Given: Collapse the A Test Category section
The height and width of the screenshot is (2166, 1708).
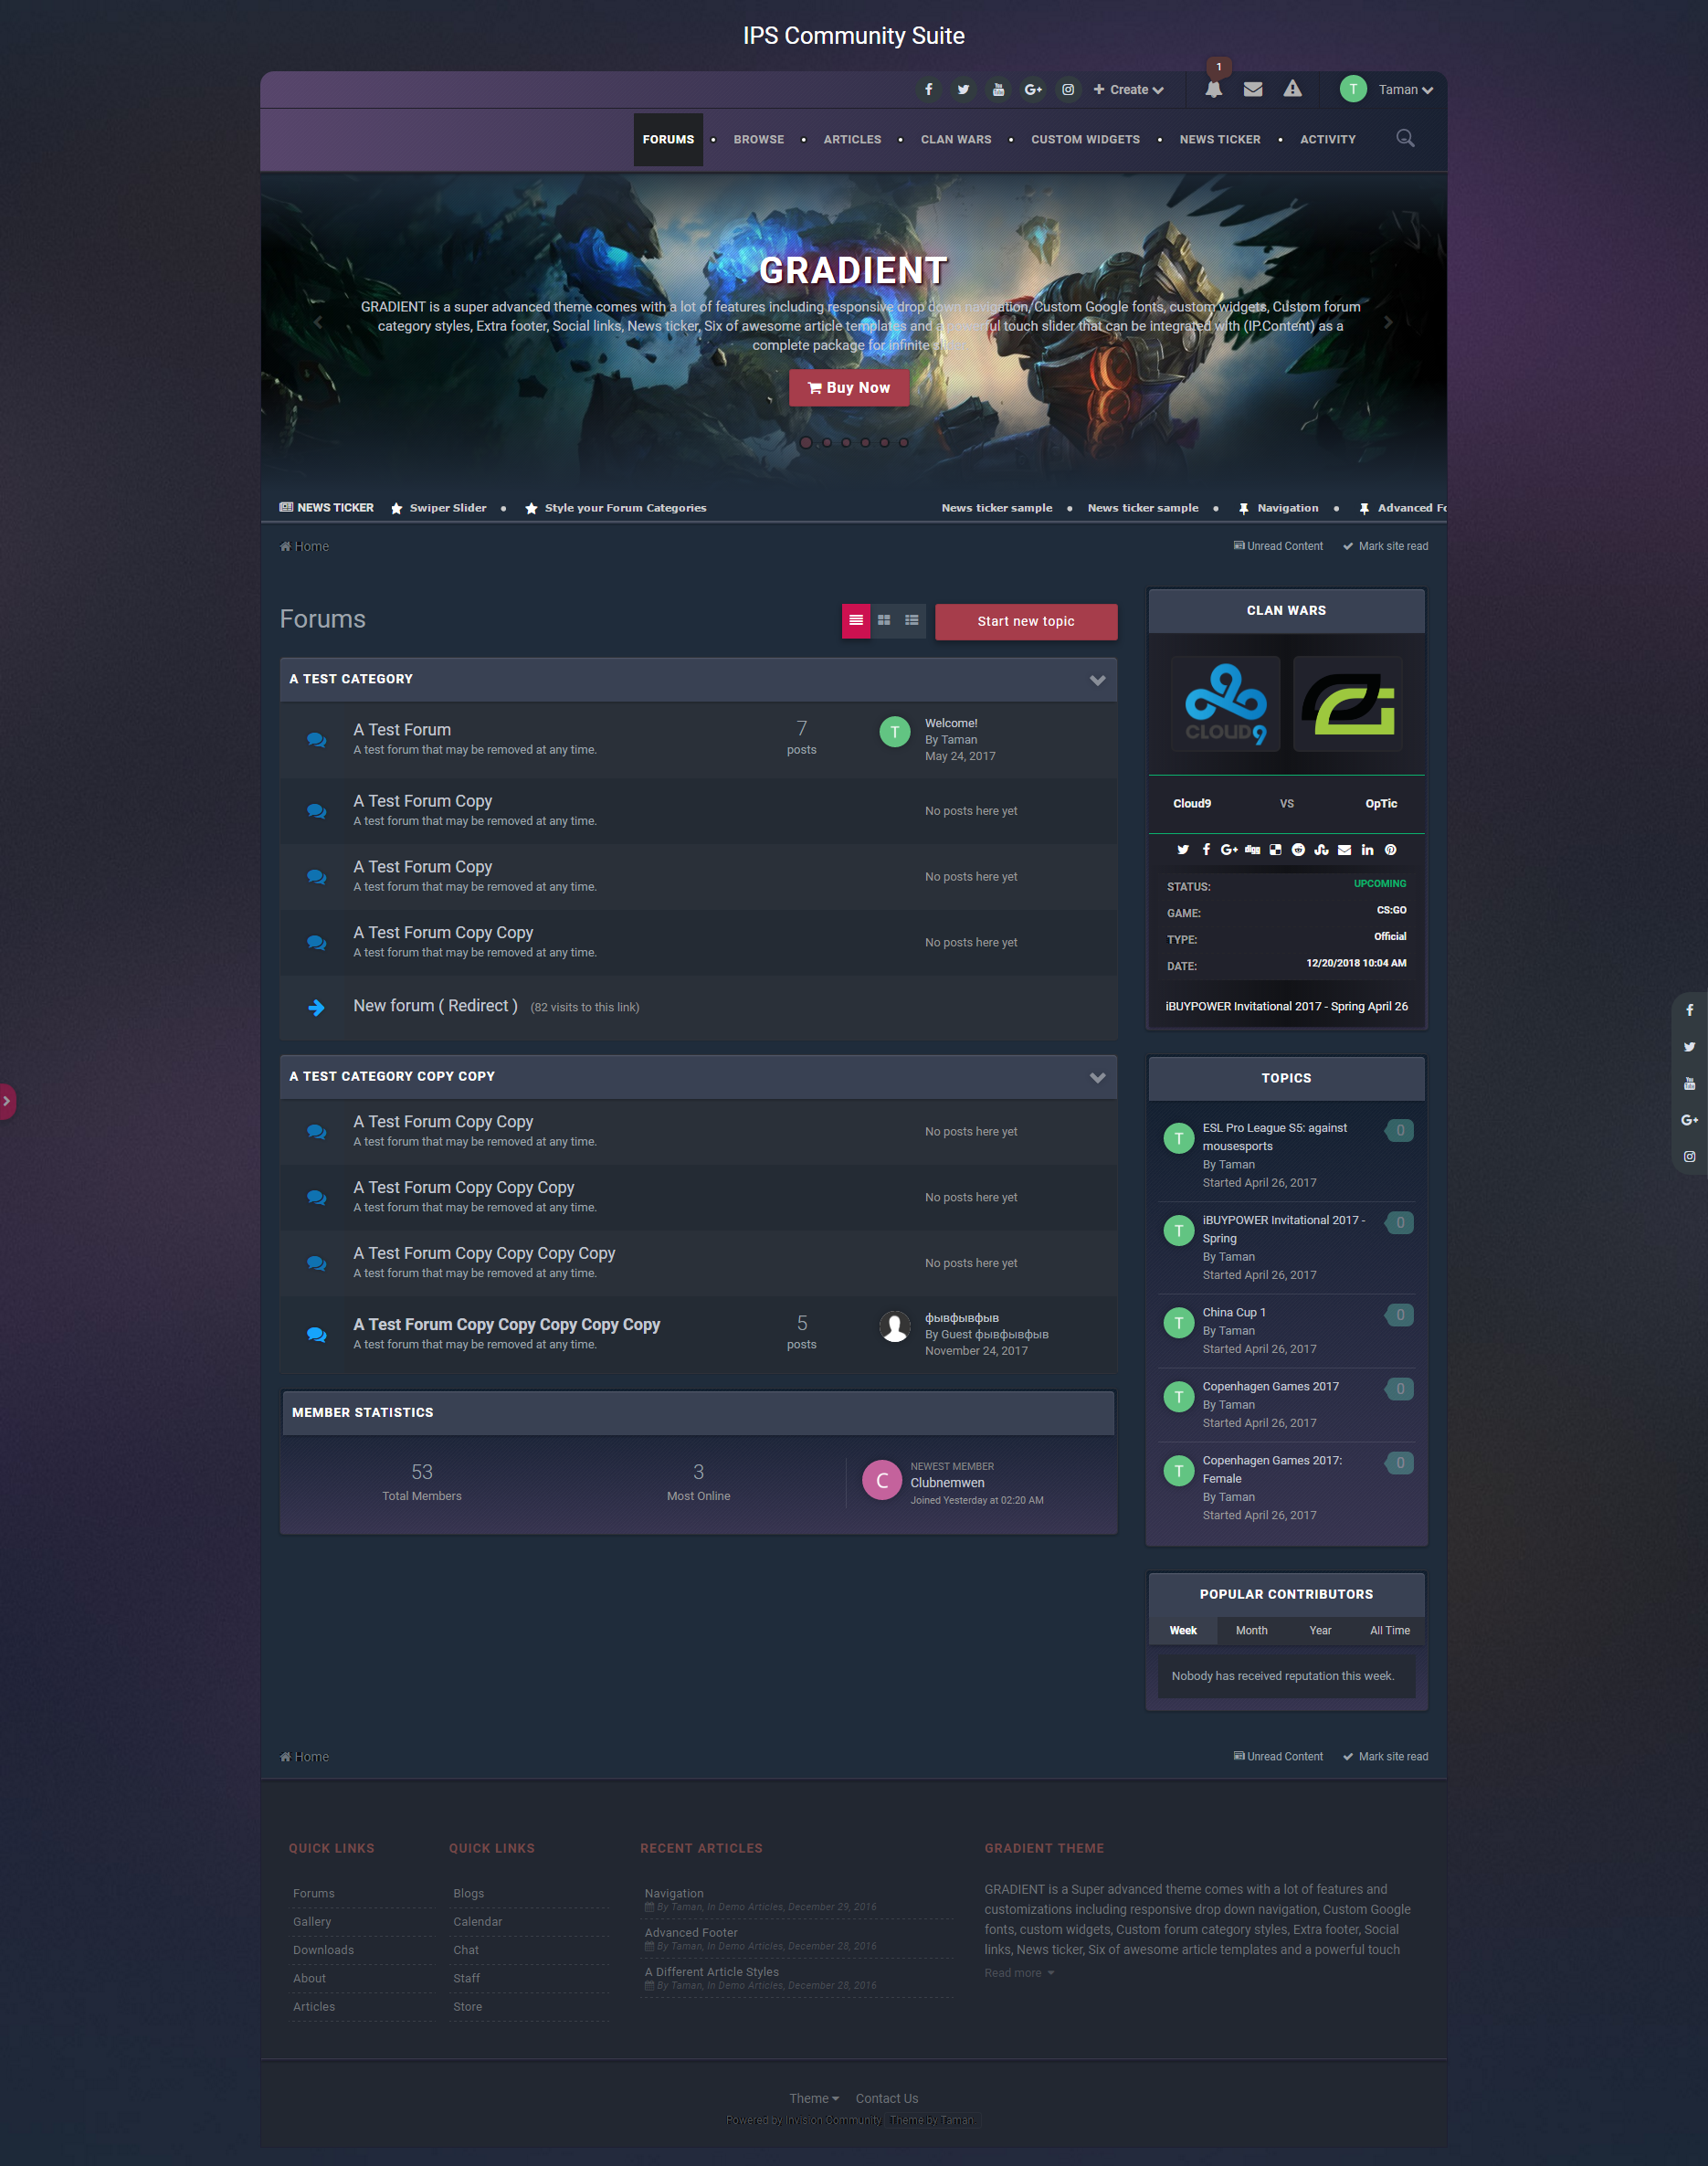Looking at the screenshot, I should coord(1097,680).
